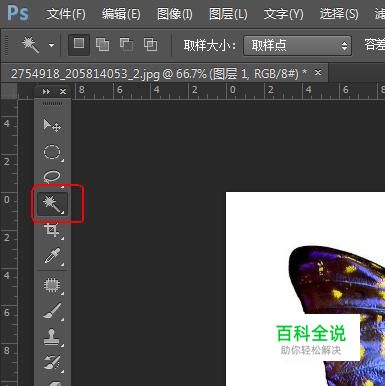The width and height of the screenshot is (385, 386).
Task: Open the 图像(I) menu
Action: (175, 14)
